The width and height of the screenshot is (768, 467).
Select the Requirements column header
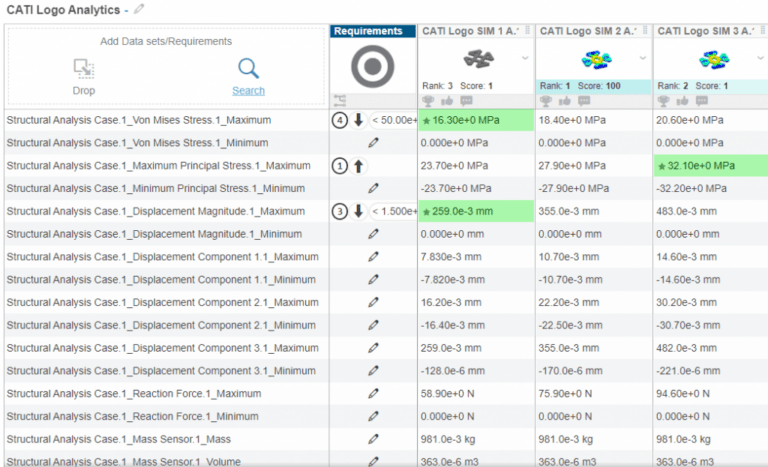pyautogui.click(x=369, y=31)
